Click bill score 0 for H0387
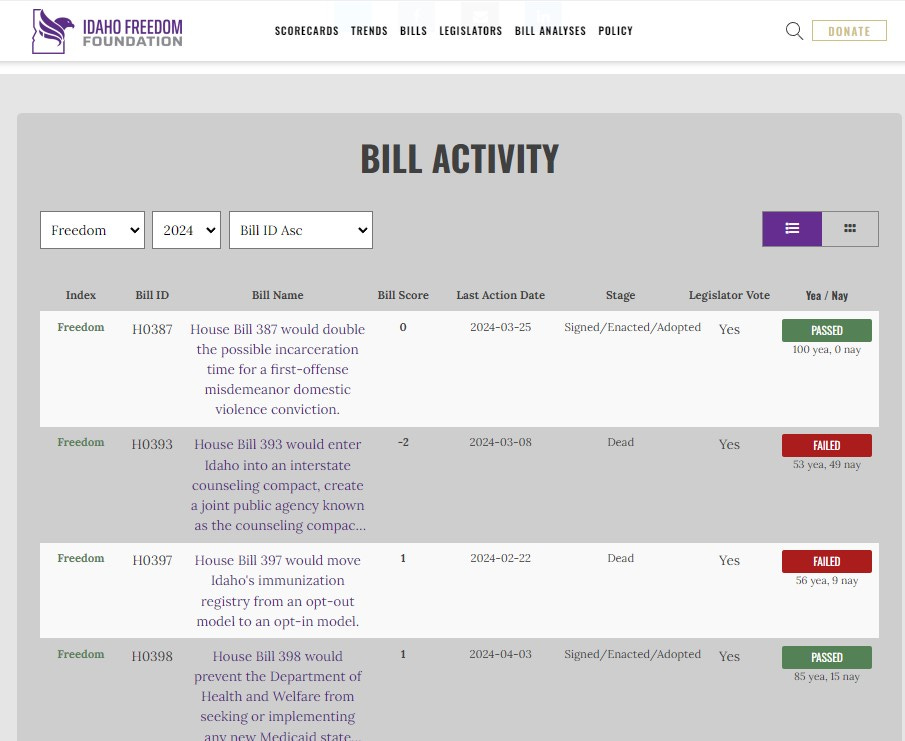 pos(403,327)
